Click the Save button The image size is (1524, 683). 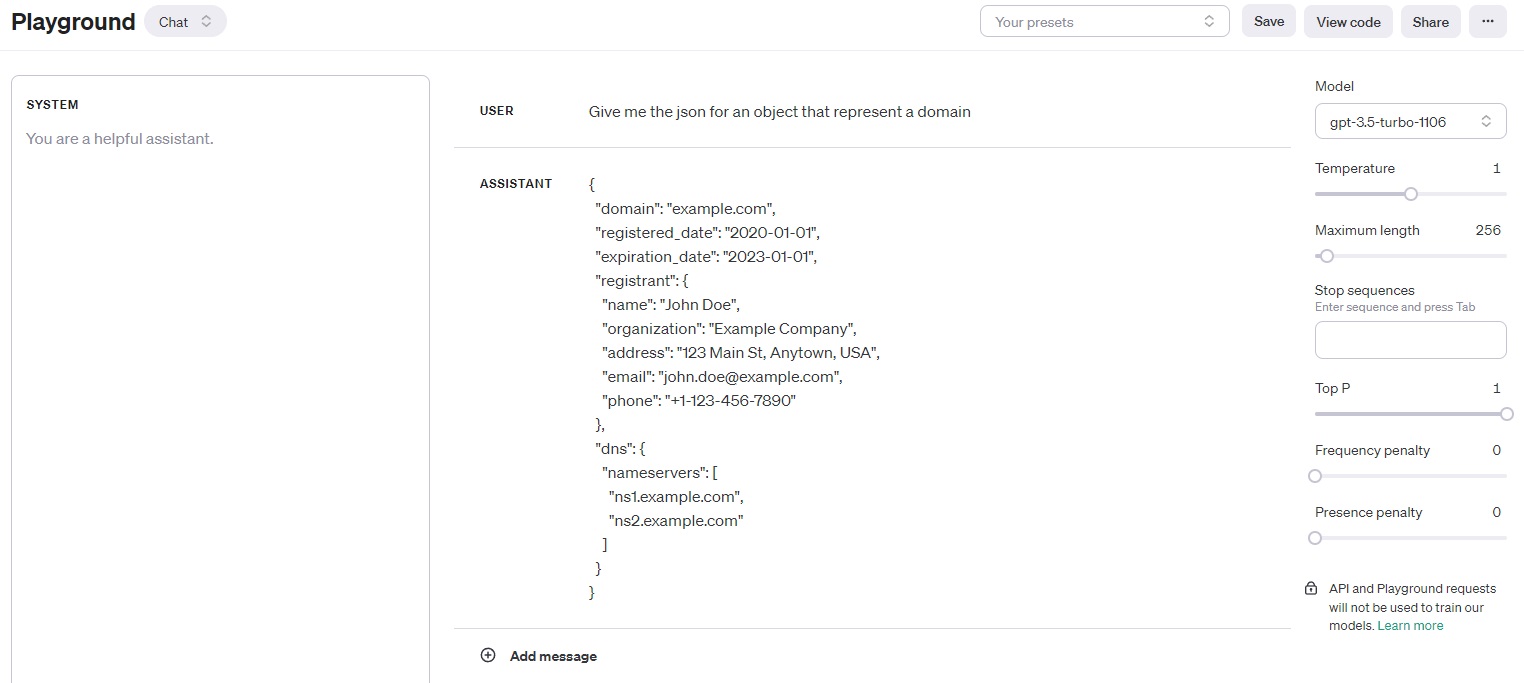coord(1268,22)
